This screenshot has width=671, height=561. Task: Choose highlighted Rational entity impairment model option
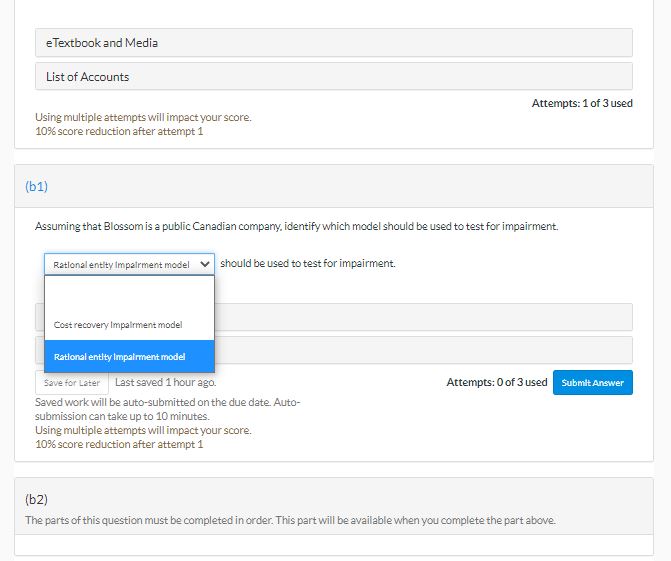[120, 357]
